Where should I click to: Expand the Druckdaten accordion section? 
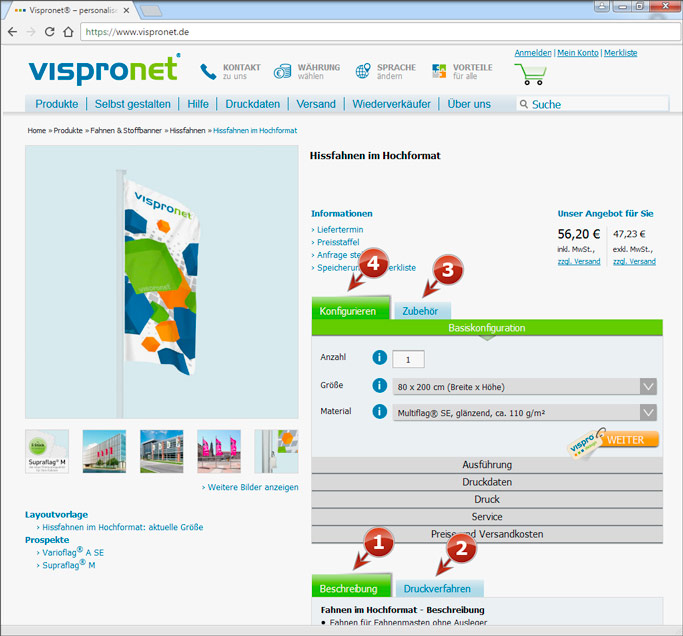click(487, 482)
